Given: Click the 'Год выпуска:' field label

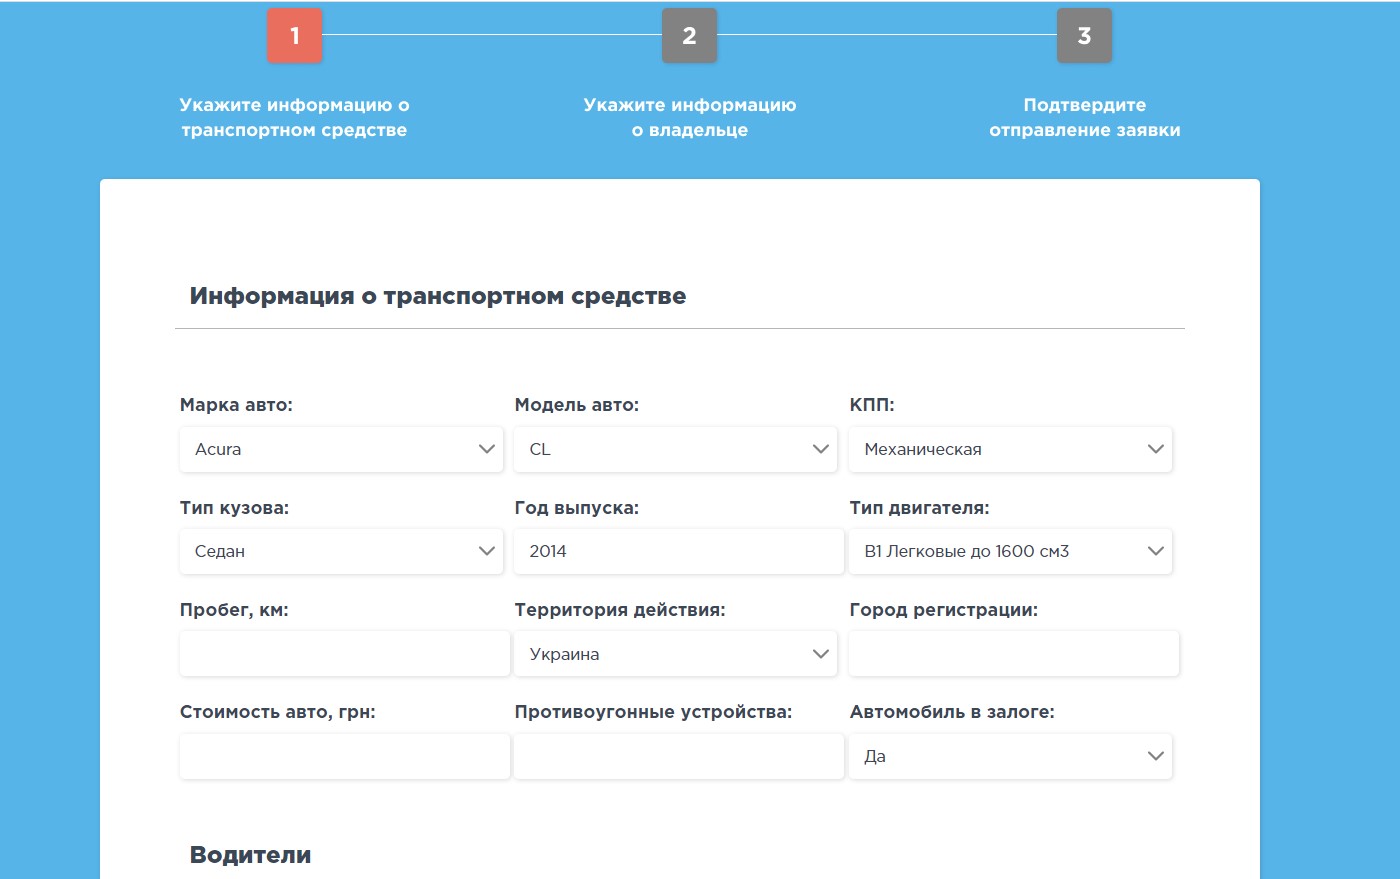Looking at the screenshot, I should [x=577, y=508].
